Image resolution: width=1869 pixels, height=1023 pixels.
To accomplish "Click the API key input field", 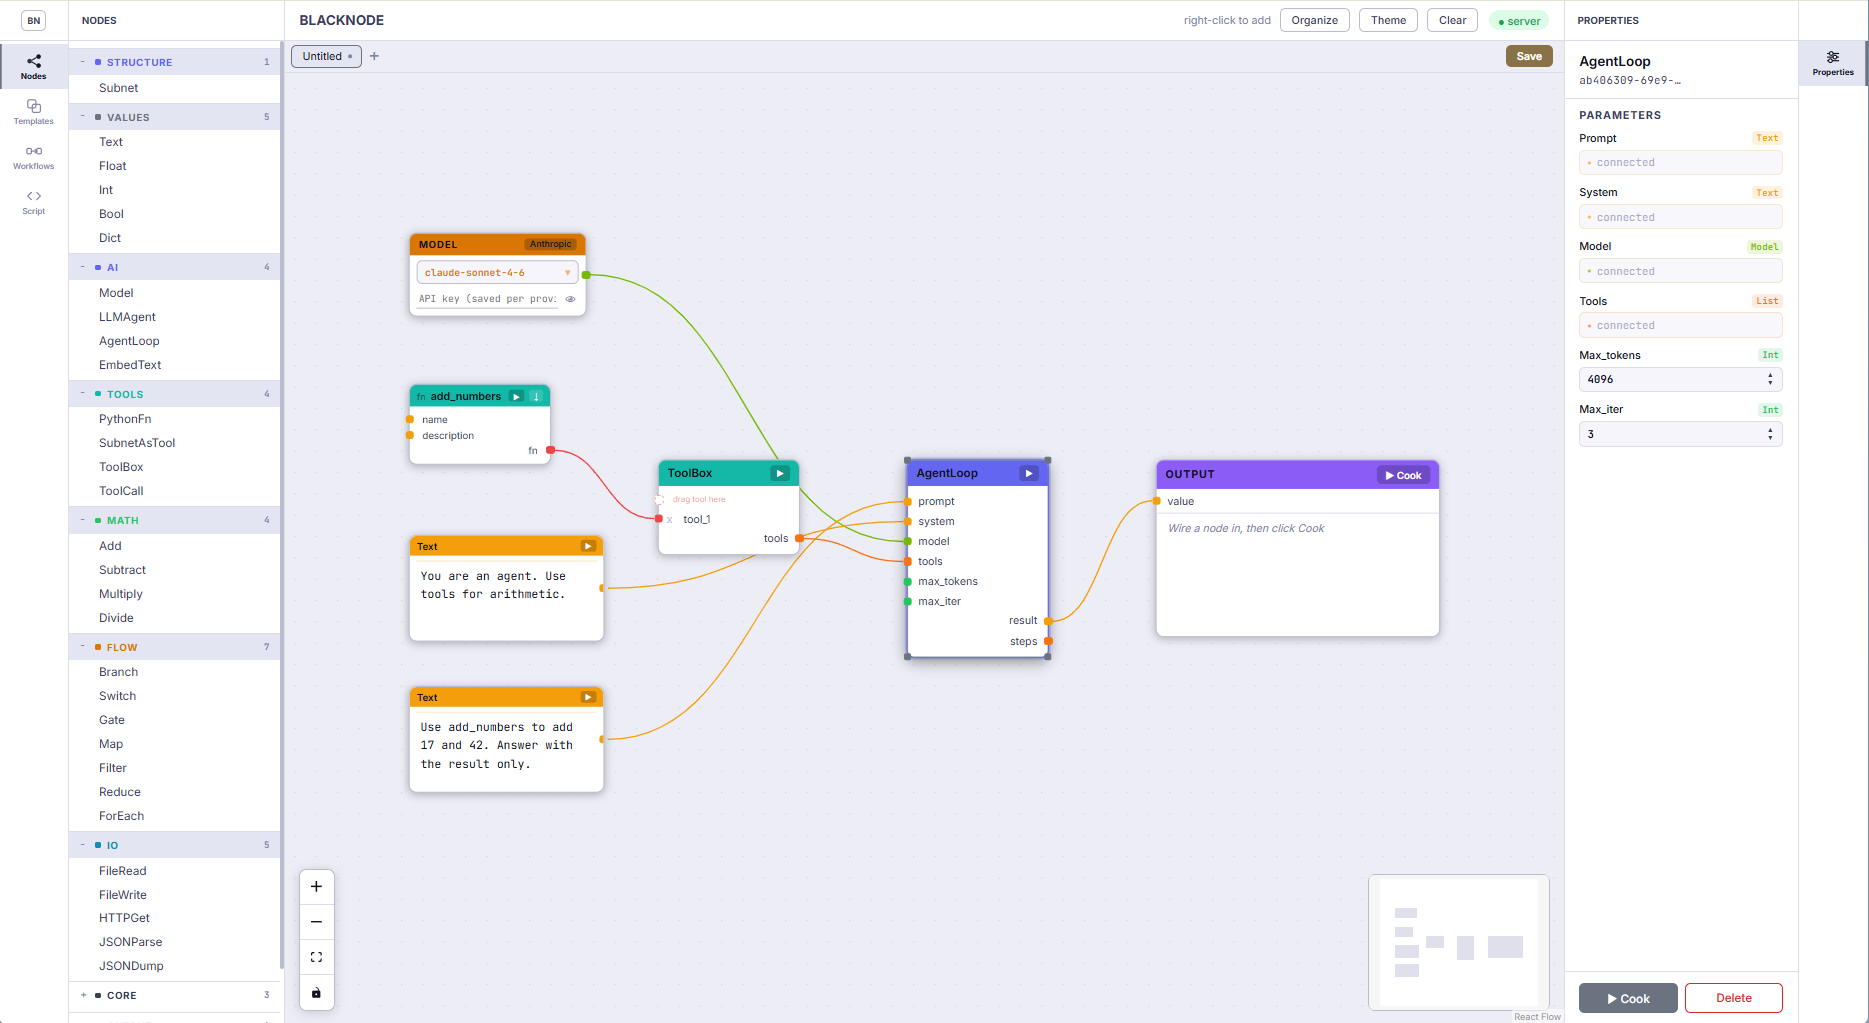I will tap(487, 299).
